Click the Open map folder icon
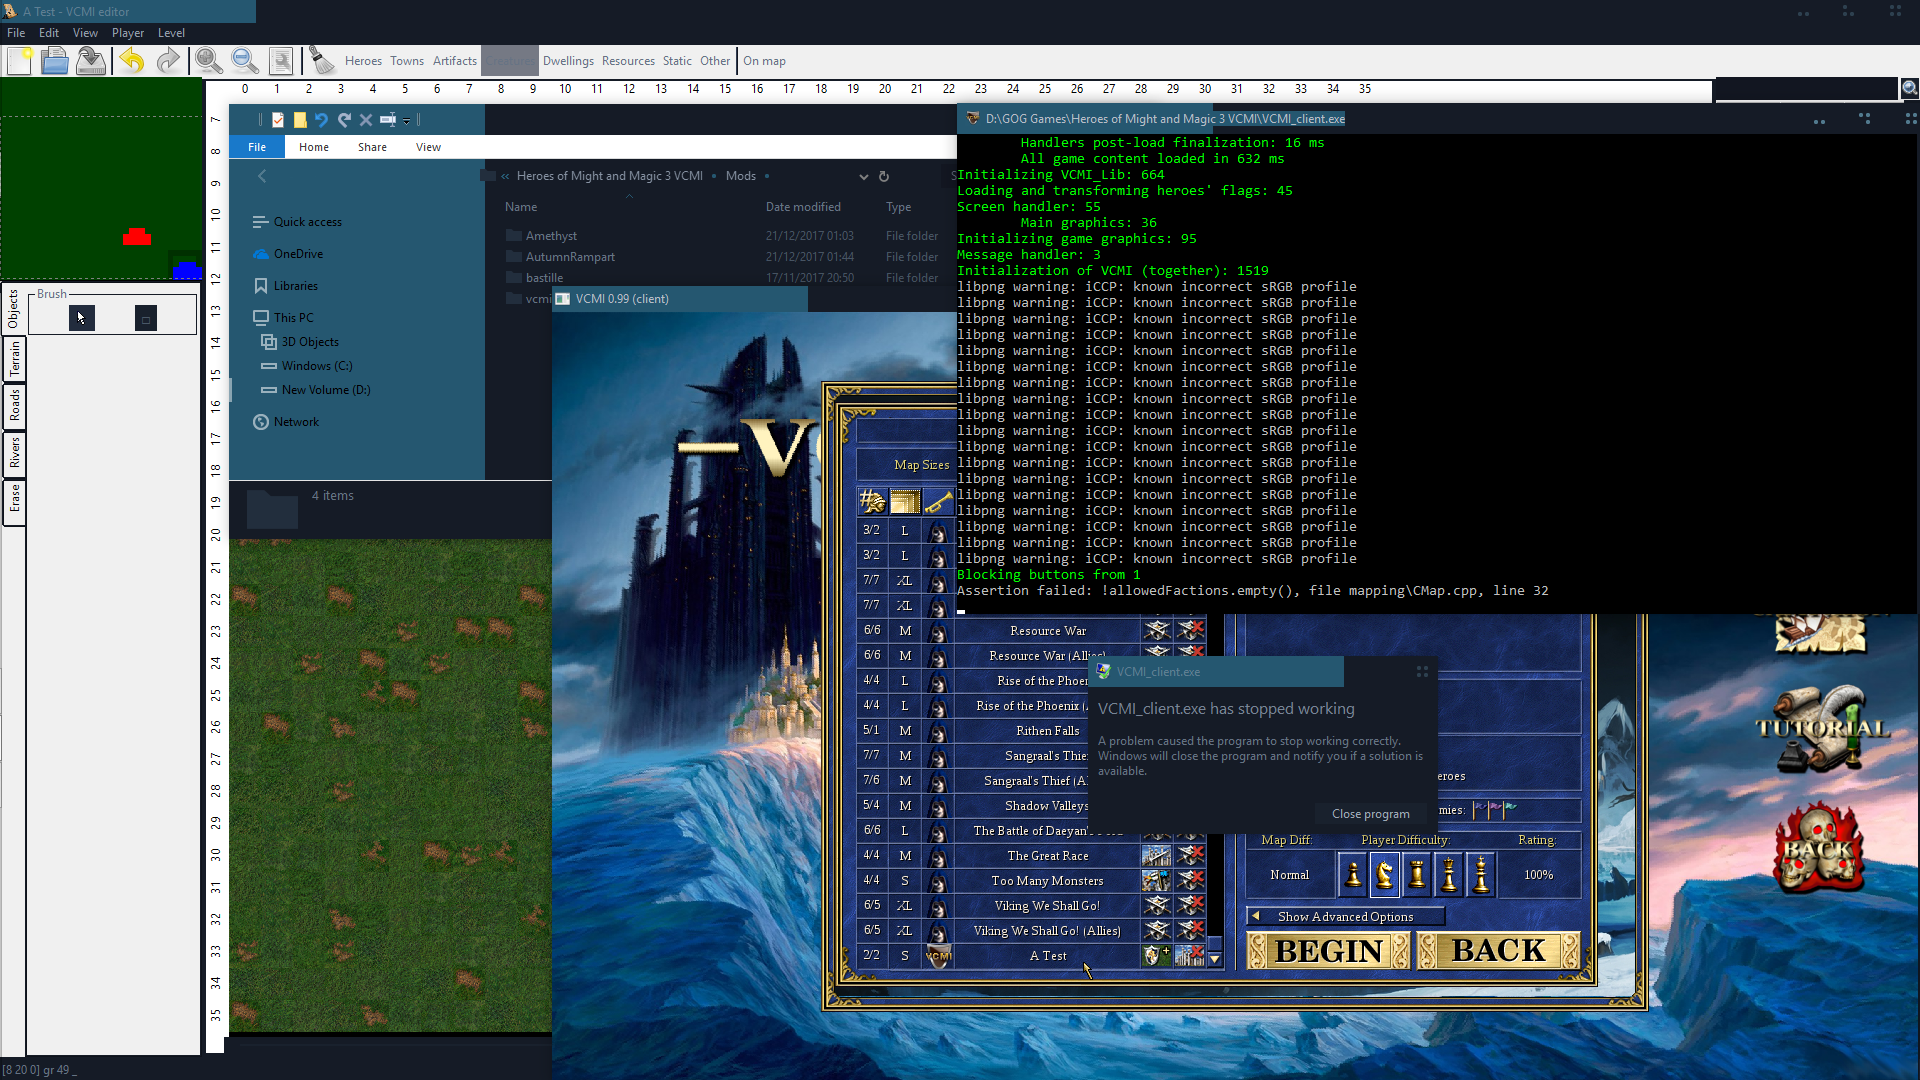 pos(55,61)
